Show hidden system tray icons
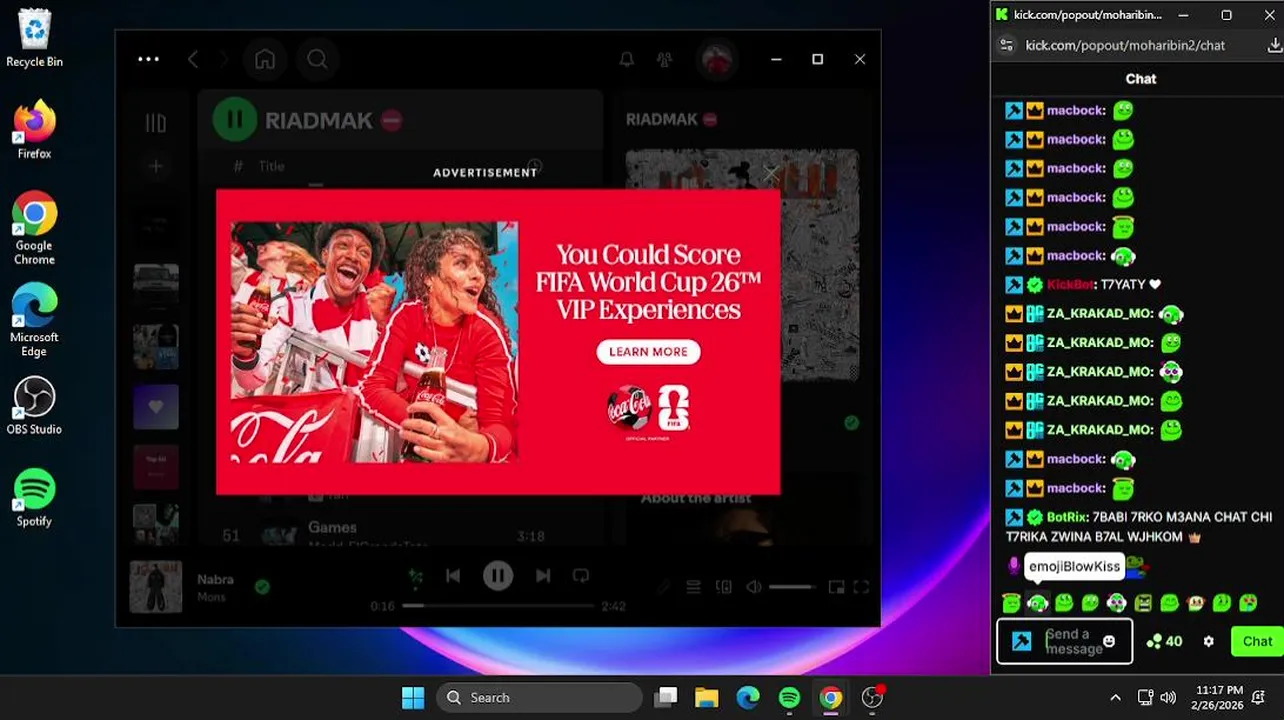 point(1116,698)
